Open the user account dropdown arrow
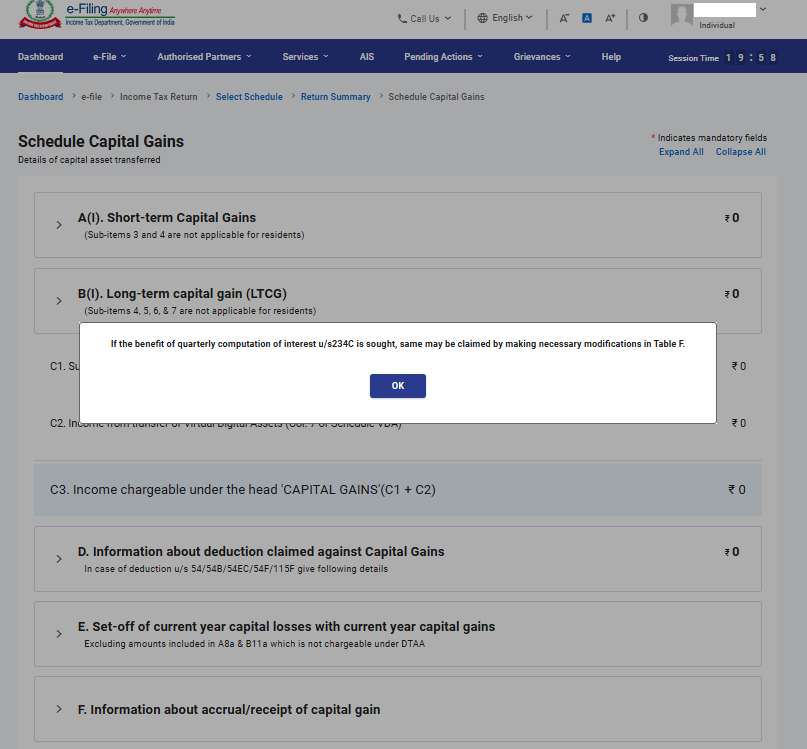 point(763,9)
